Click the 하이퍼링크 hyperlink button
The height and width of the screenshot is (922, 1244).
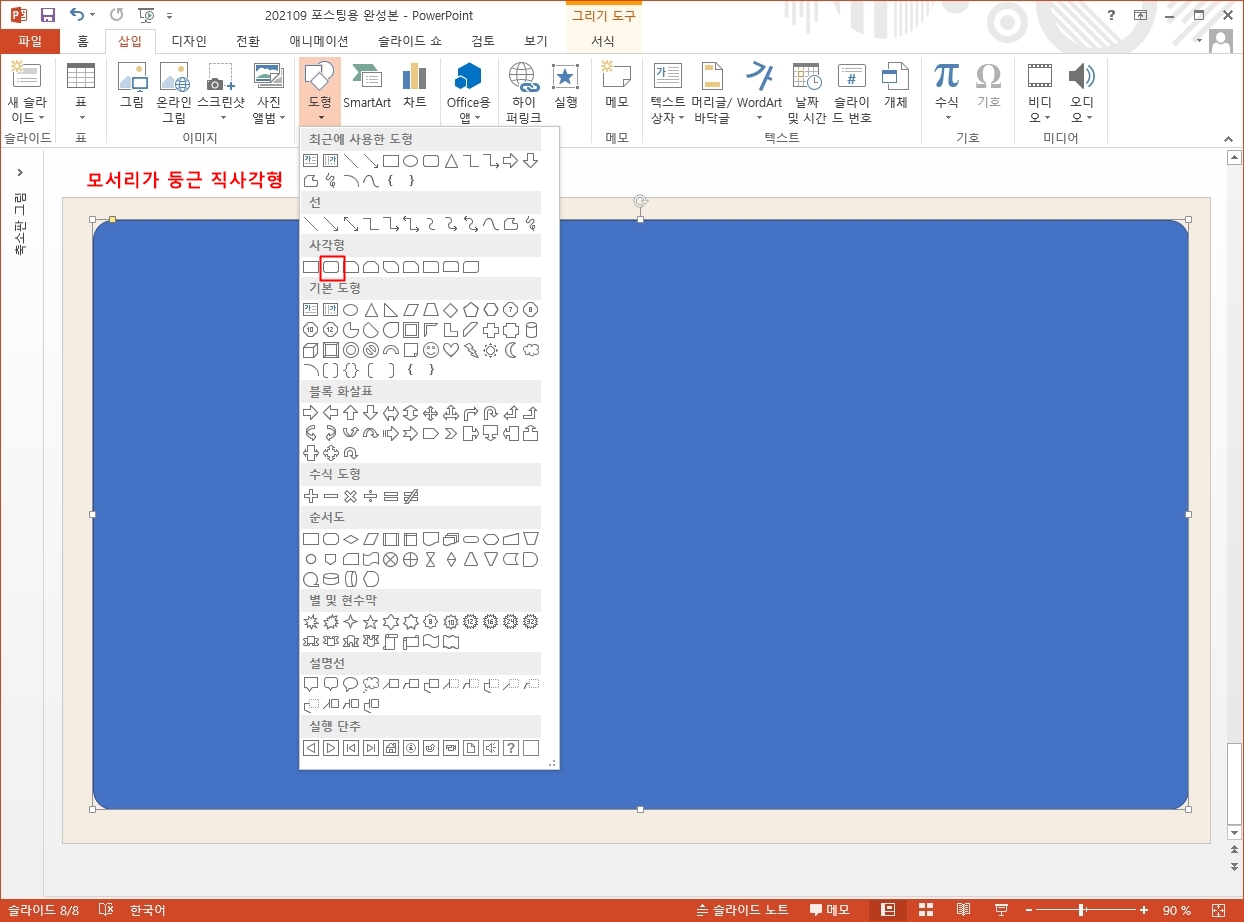[x=523, y=94]
